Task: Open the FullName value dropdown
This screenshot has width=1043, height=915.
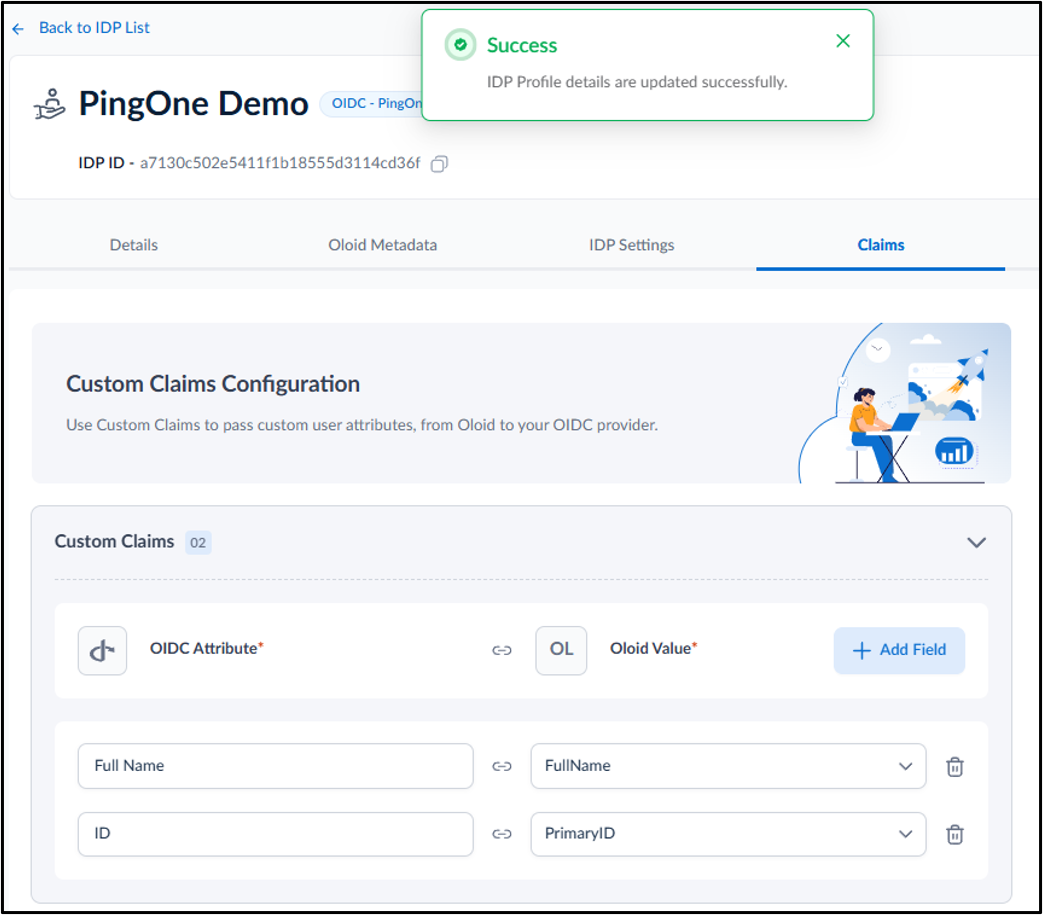Action: (728, 766)
